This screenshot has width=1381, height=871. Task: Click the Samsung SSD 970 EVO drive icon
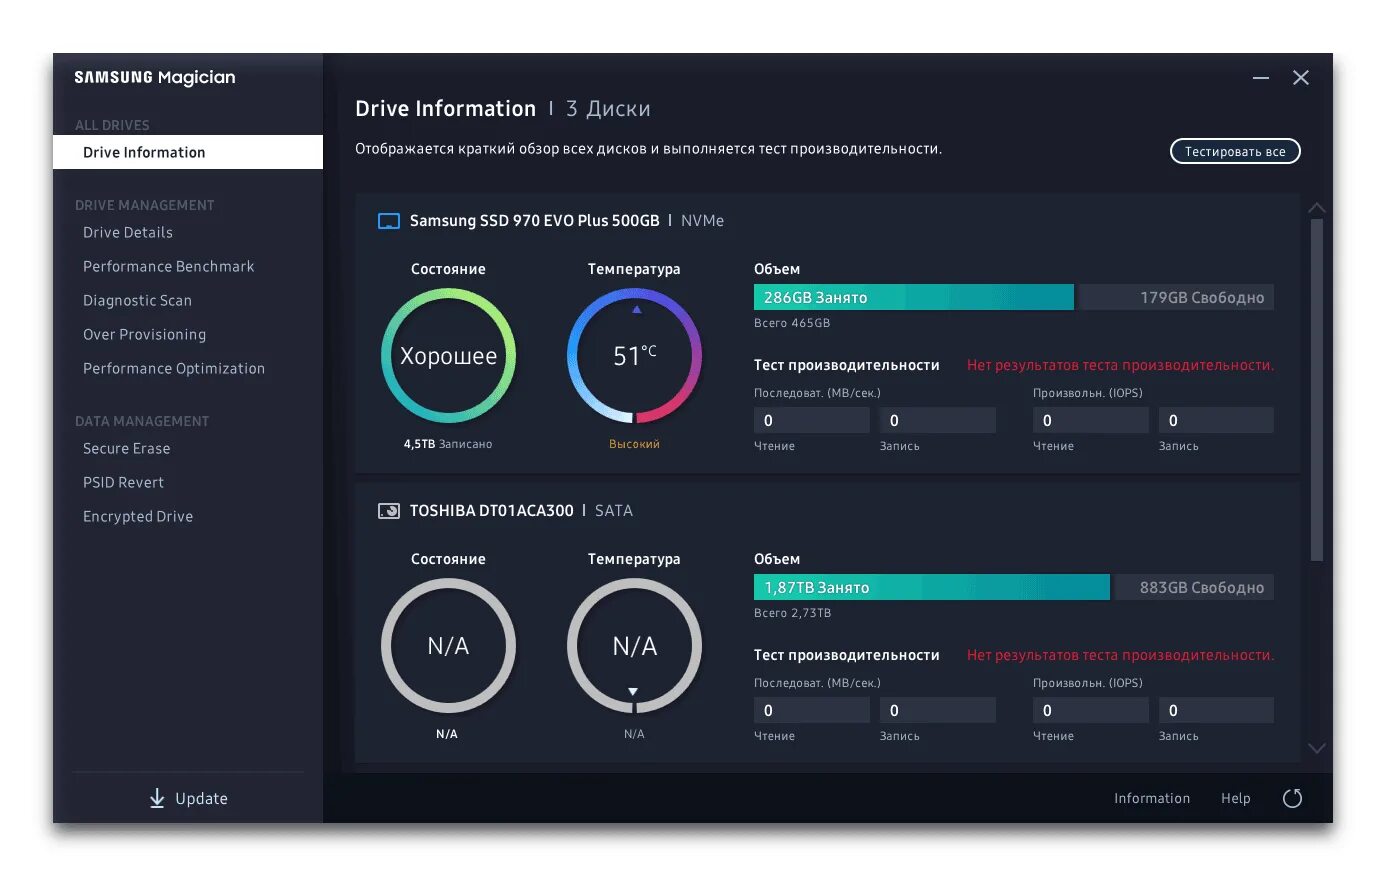389,221
